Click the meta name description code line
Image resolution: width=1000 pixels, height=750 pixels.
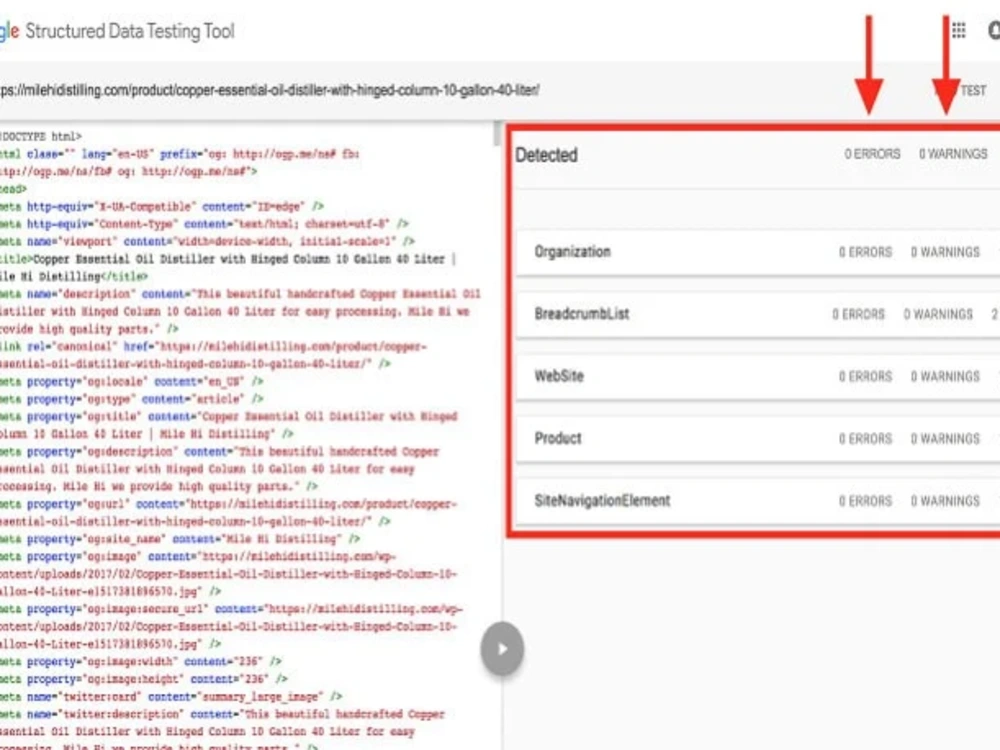pyautogui.click(x=240, y=311)
